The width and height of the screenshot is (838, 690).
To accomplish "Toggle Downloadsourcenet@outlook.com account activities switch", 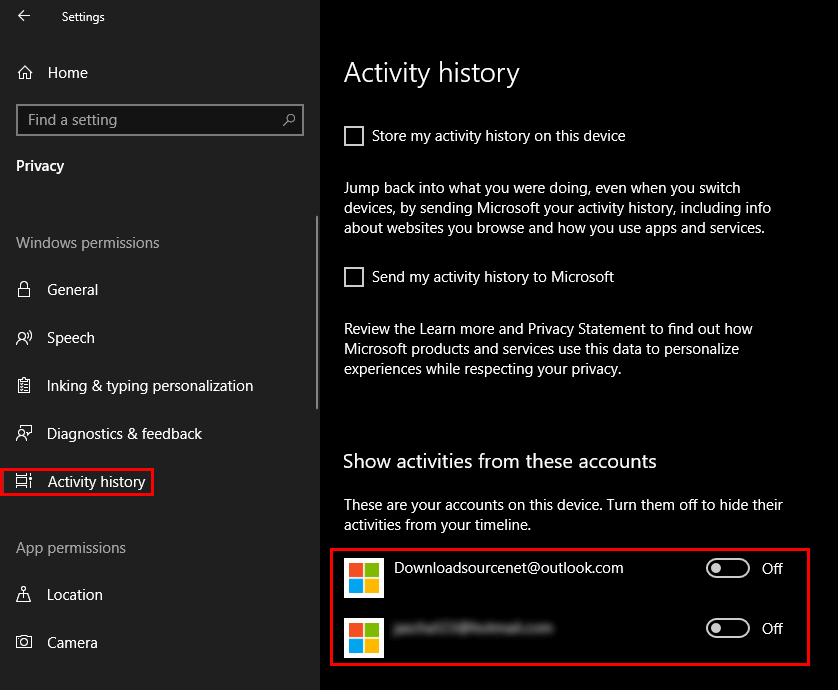I will (728, 568).
